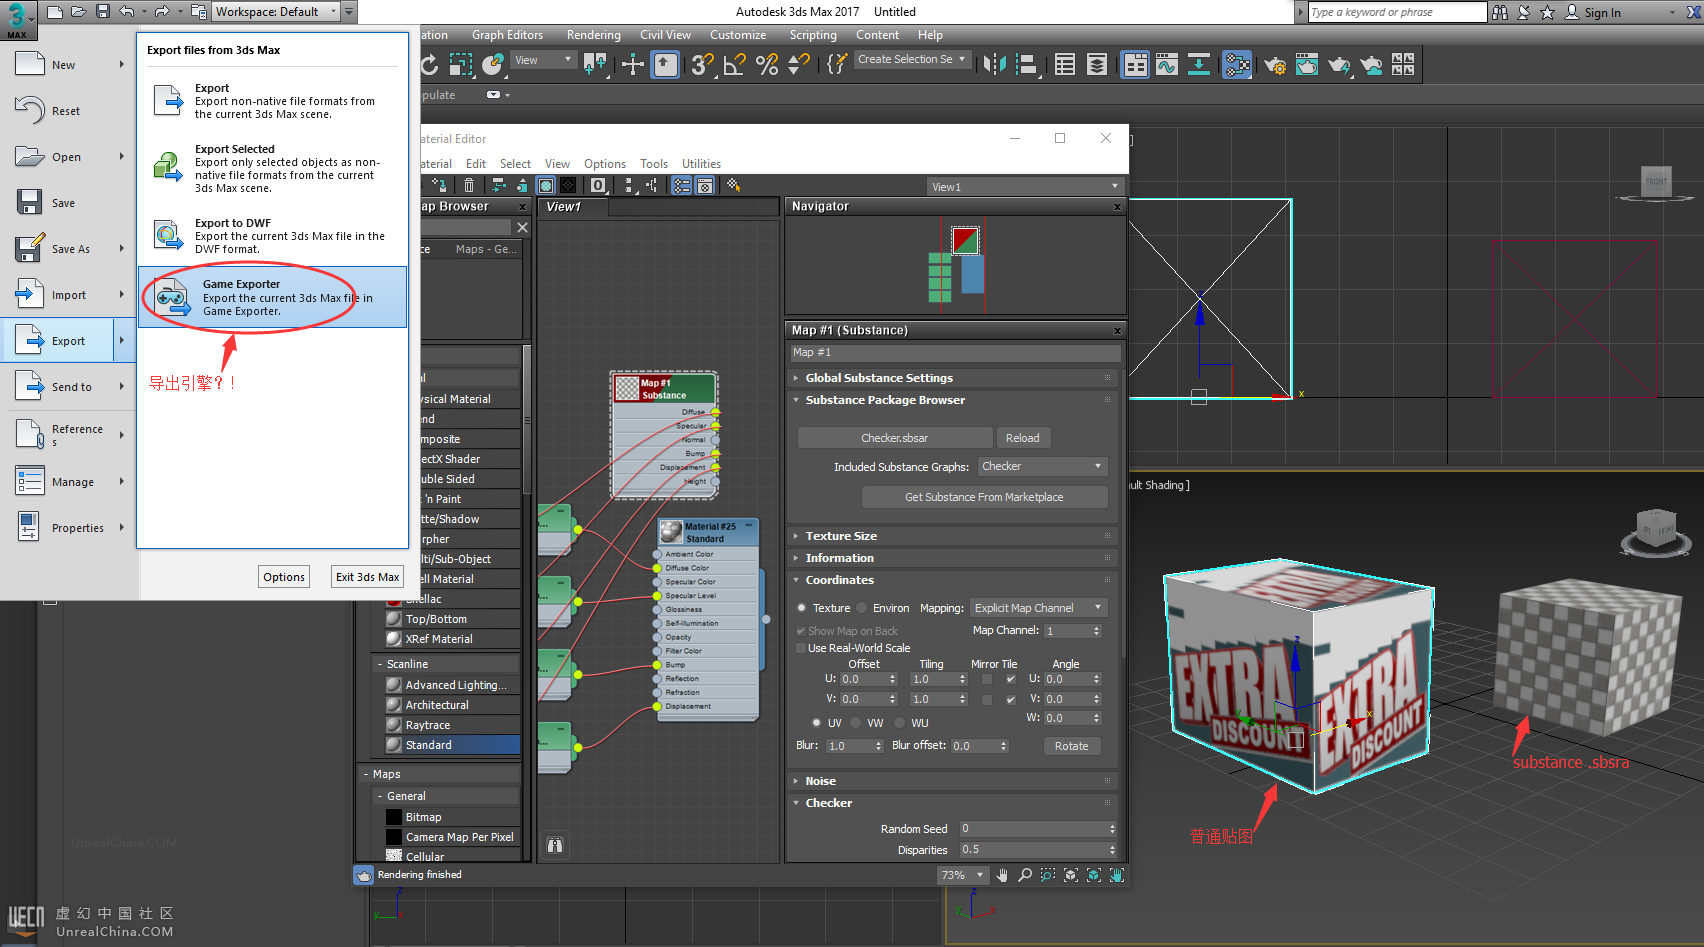Click the Disparities value field
The image size is (1704, 947).
coord(1037,849)
